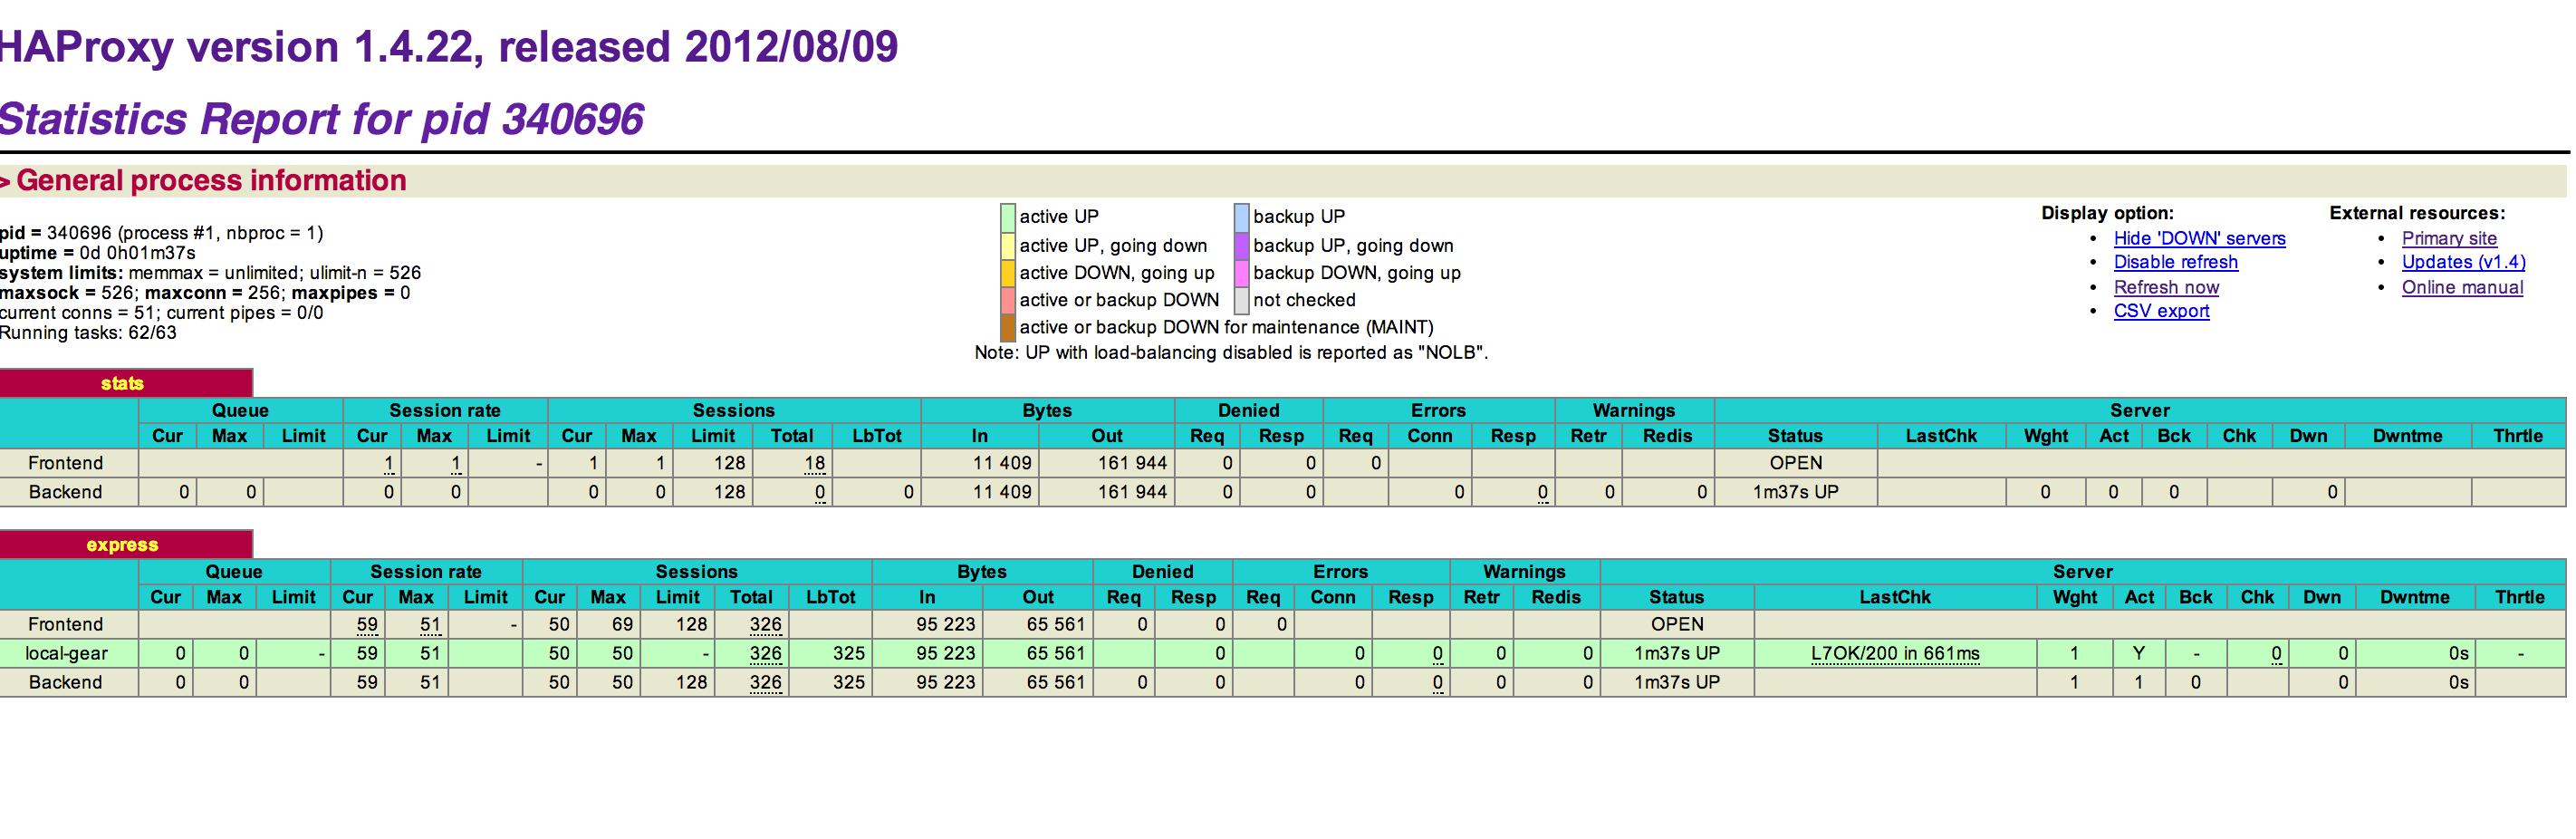Click the 'active DOWN, going up' swatch
Viewport: 2576px width, 839px height.
point(1008,273)
